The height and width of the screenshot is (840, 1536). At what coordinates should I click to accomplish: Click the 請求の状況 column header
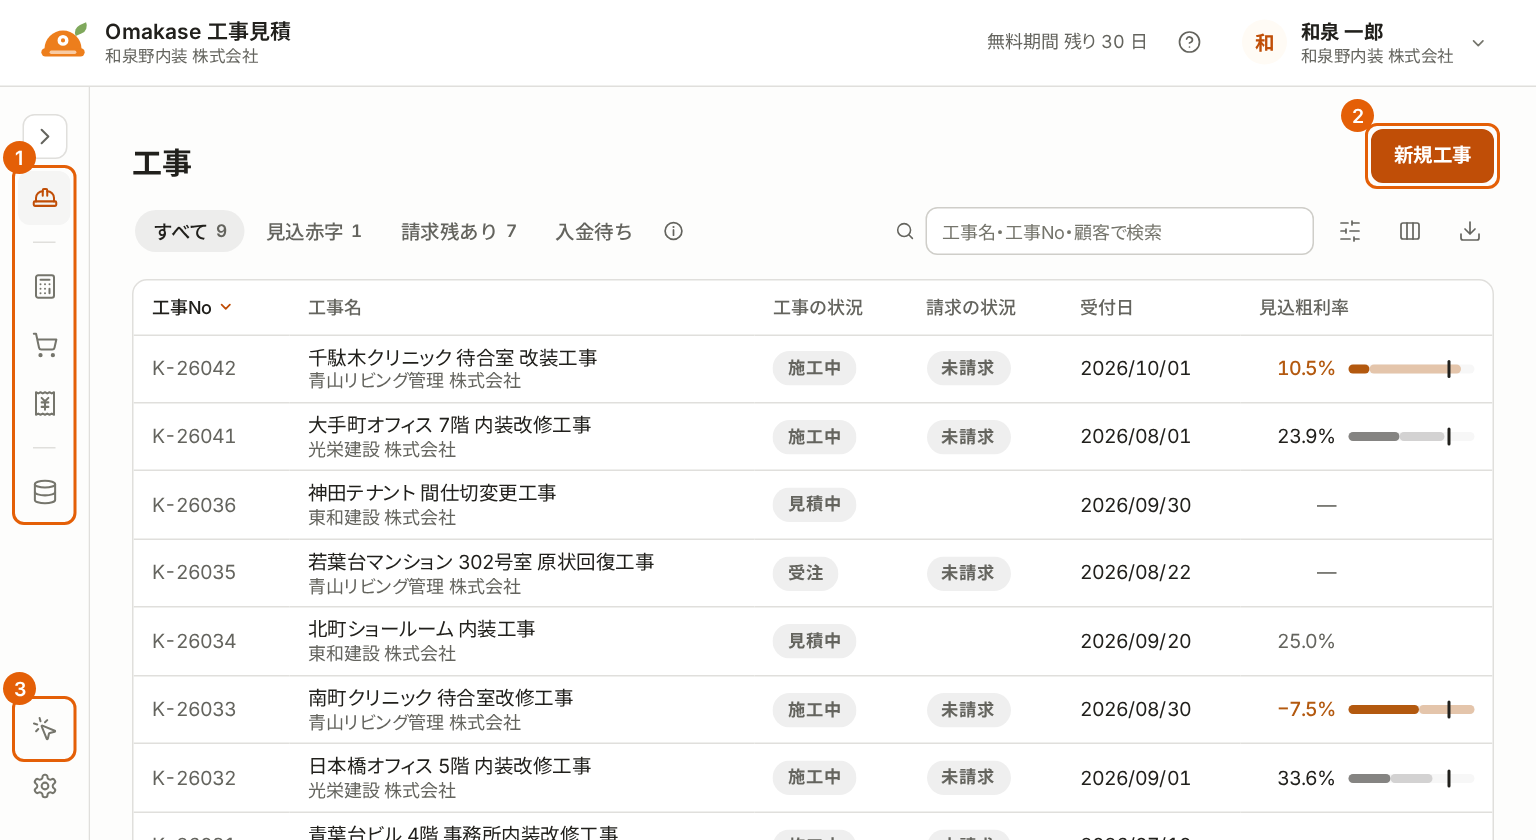coord(971,307)
